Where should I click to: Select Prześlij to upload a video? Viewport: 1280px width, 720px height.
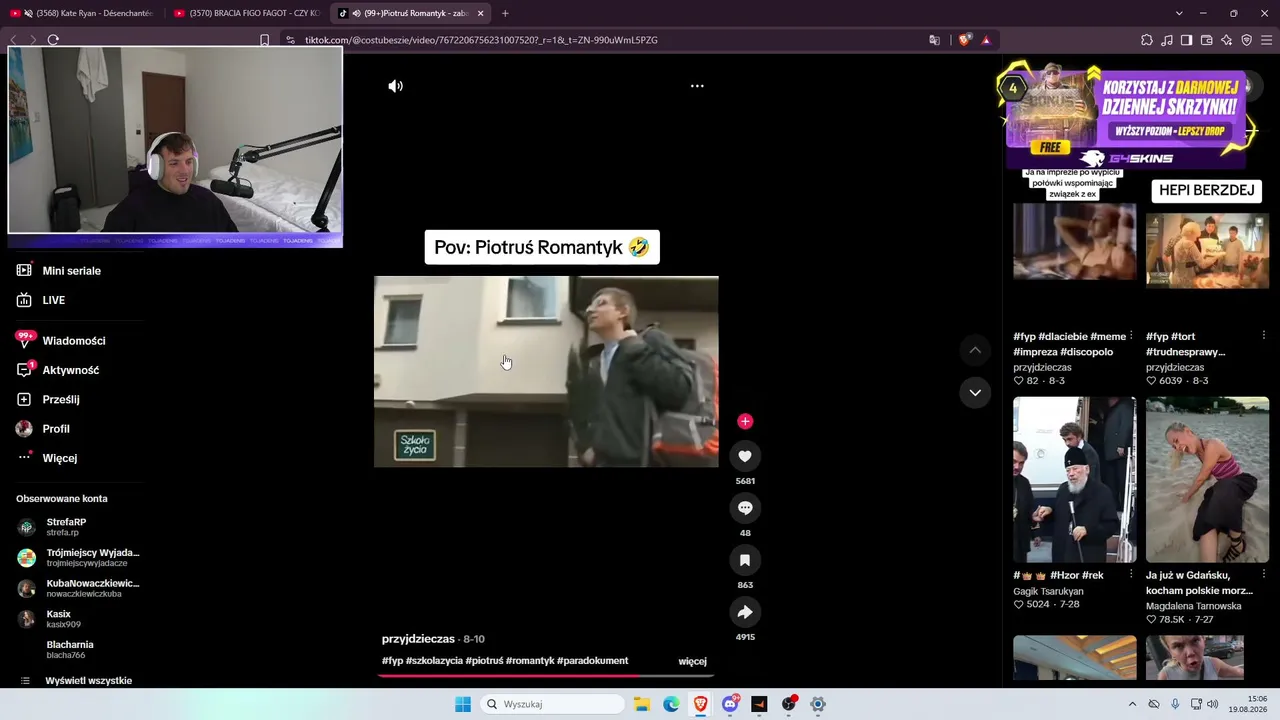pos(48,399)
